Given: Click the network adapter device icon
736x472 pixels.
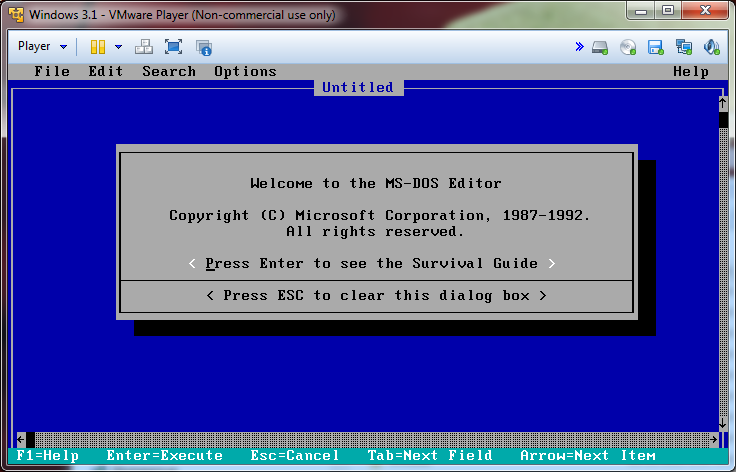Looking at the screenshot, I should 684,47.
